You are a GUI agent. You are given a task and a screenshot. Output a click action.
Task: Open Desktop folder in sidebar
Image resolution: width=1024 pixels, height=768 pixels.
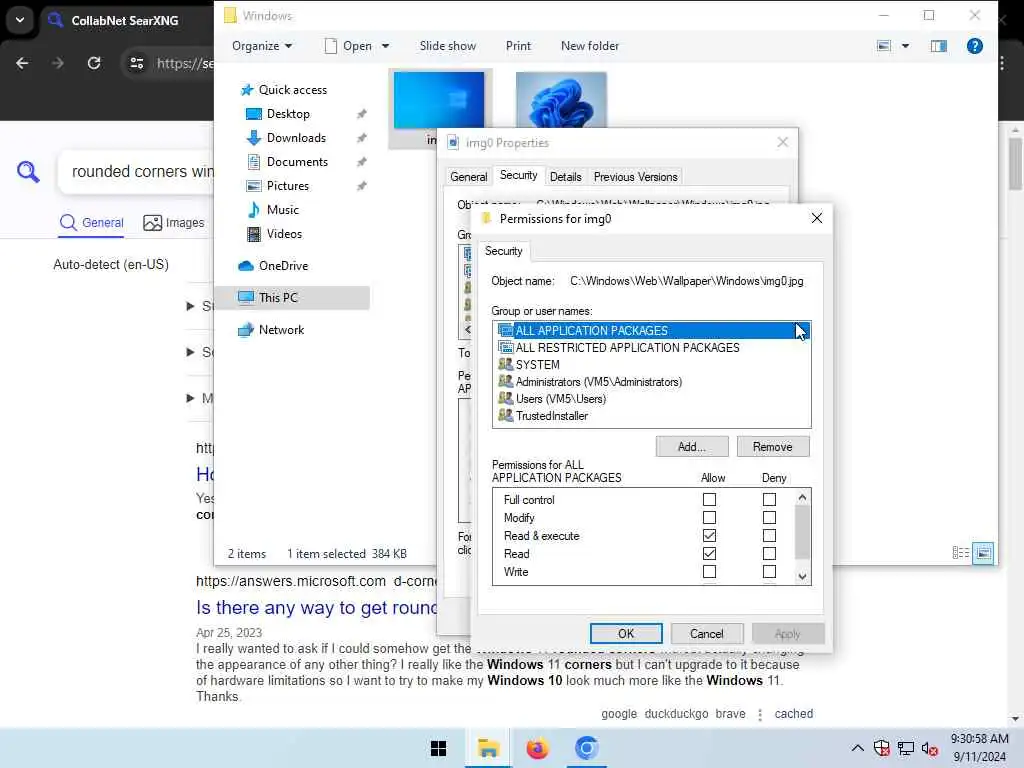[x=288, y=114]
